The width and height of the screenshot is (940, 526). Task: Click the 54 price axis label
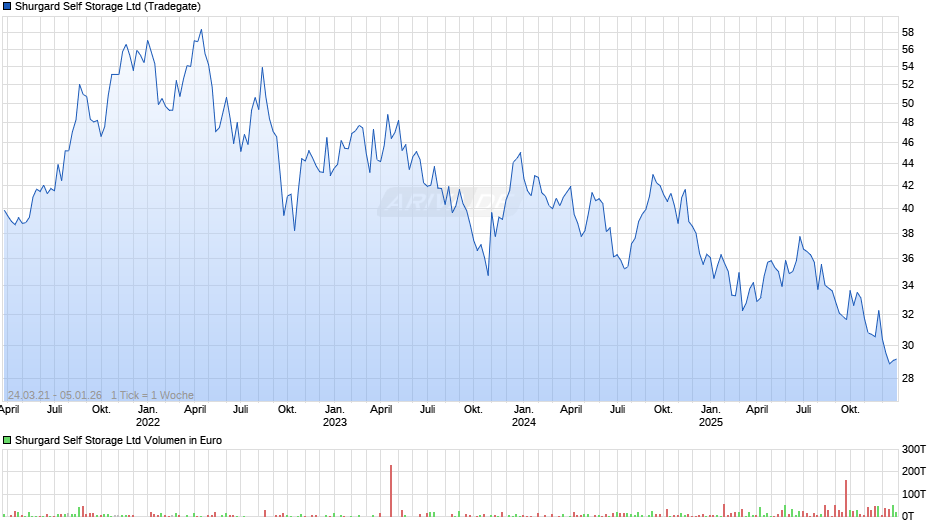[x=908, y=67]
